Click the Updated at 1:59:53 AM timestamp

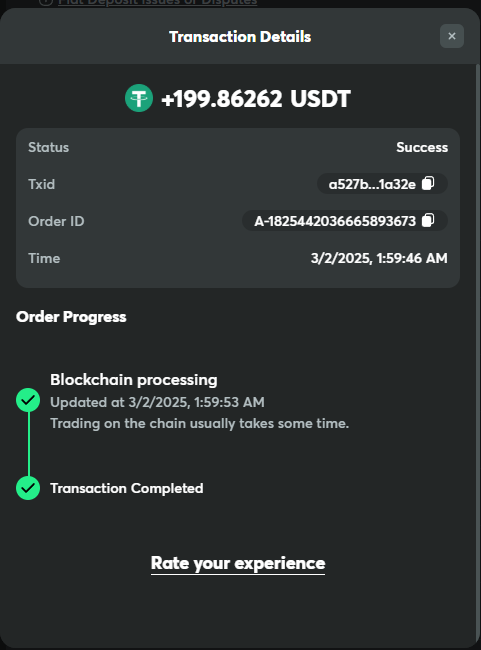(x=157, y=402)
